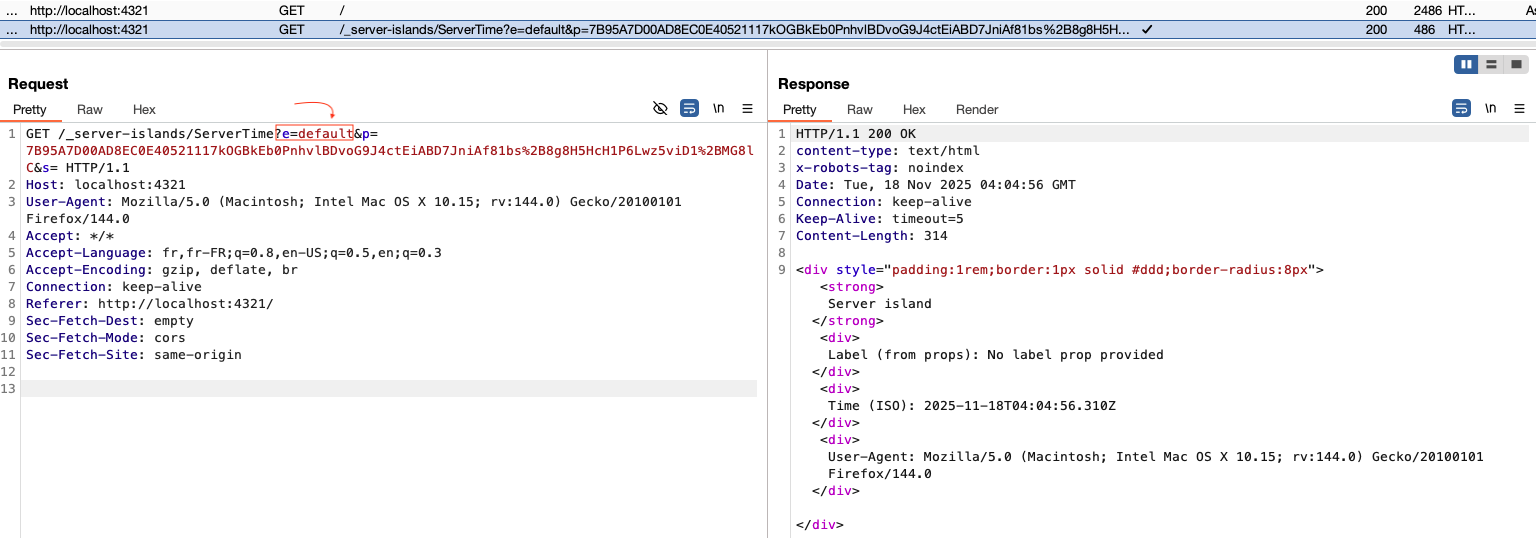Open the Raw tab in Response panel
The width and height of the screenshot is (1536, 538).
(860, 110)
